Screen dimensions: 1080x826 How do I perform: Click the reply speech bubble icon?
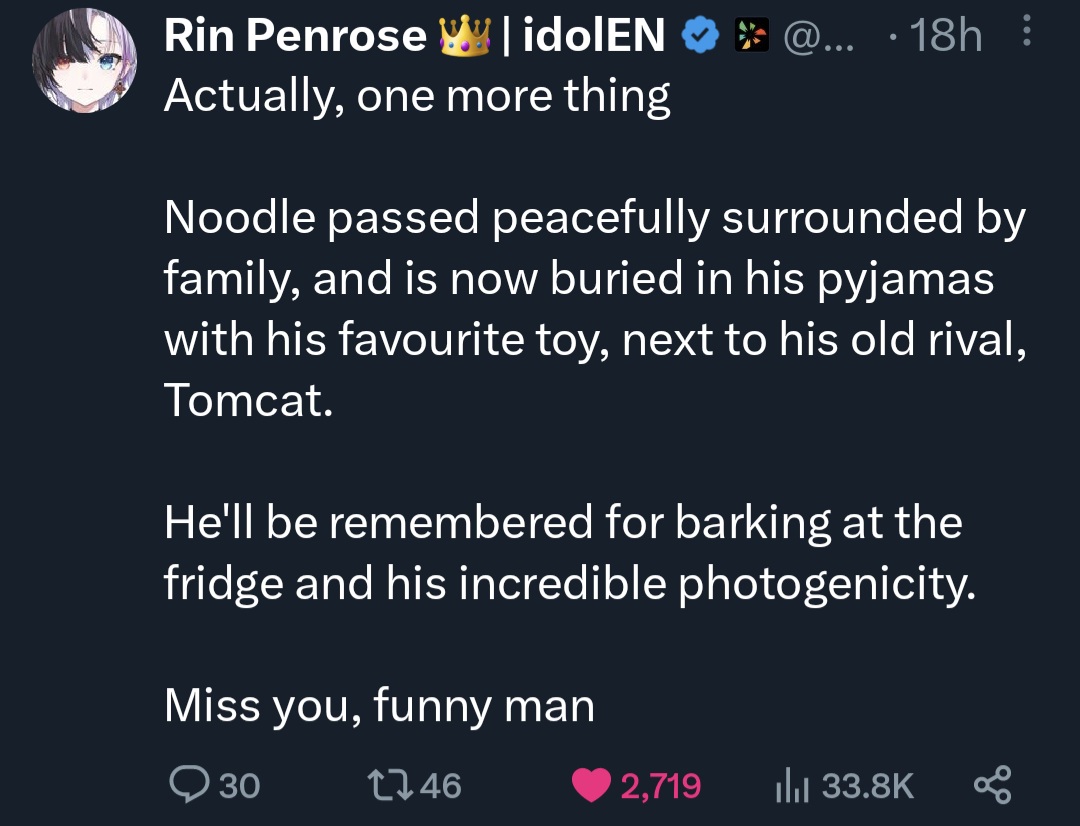point(189,785)
